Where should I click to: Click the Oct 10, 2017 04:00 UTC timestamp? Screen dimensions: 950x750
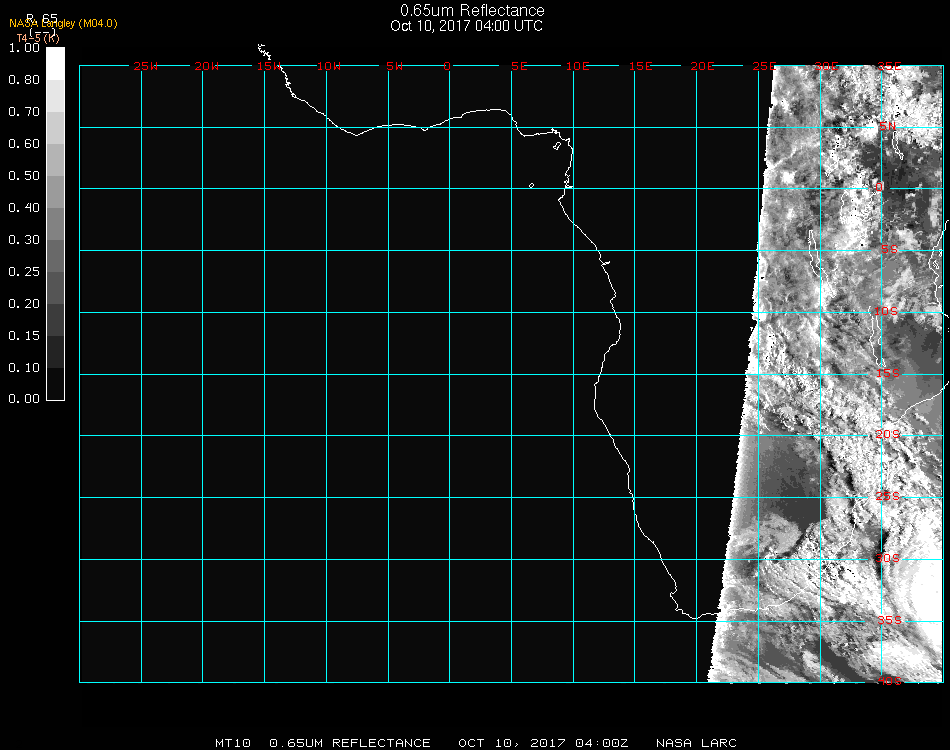pyautogui.click(x=466, y=26)
